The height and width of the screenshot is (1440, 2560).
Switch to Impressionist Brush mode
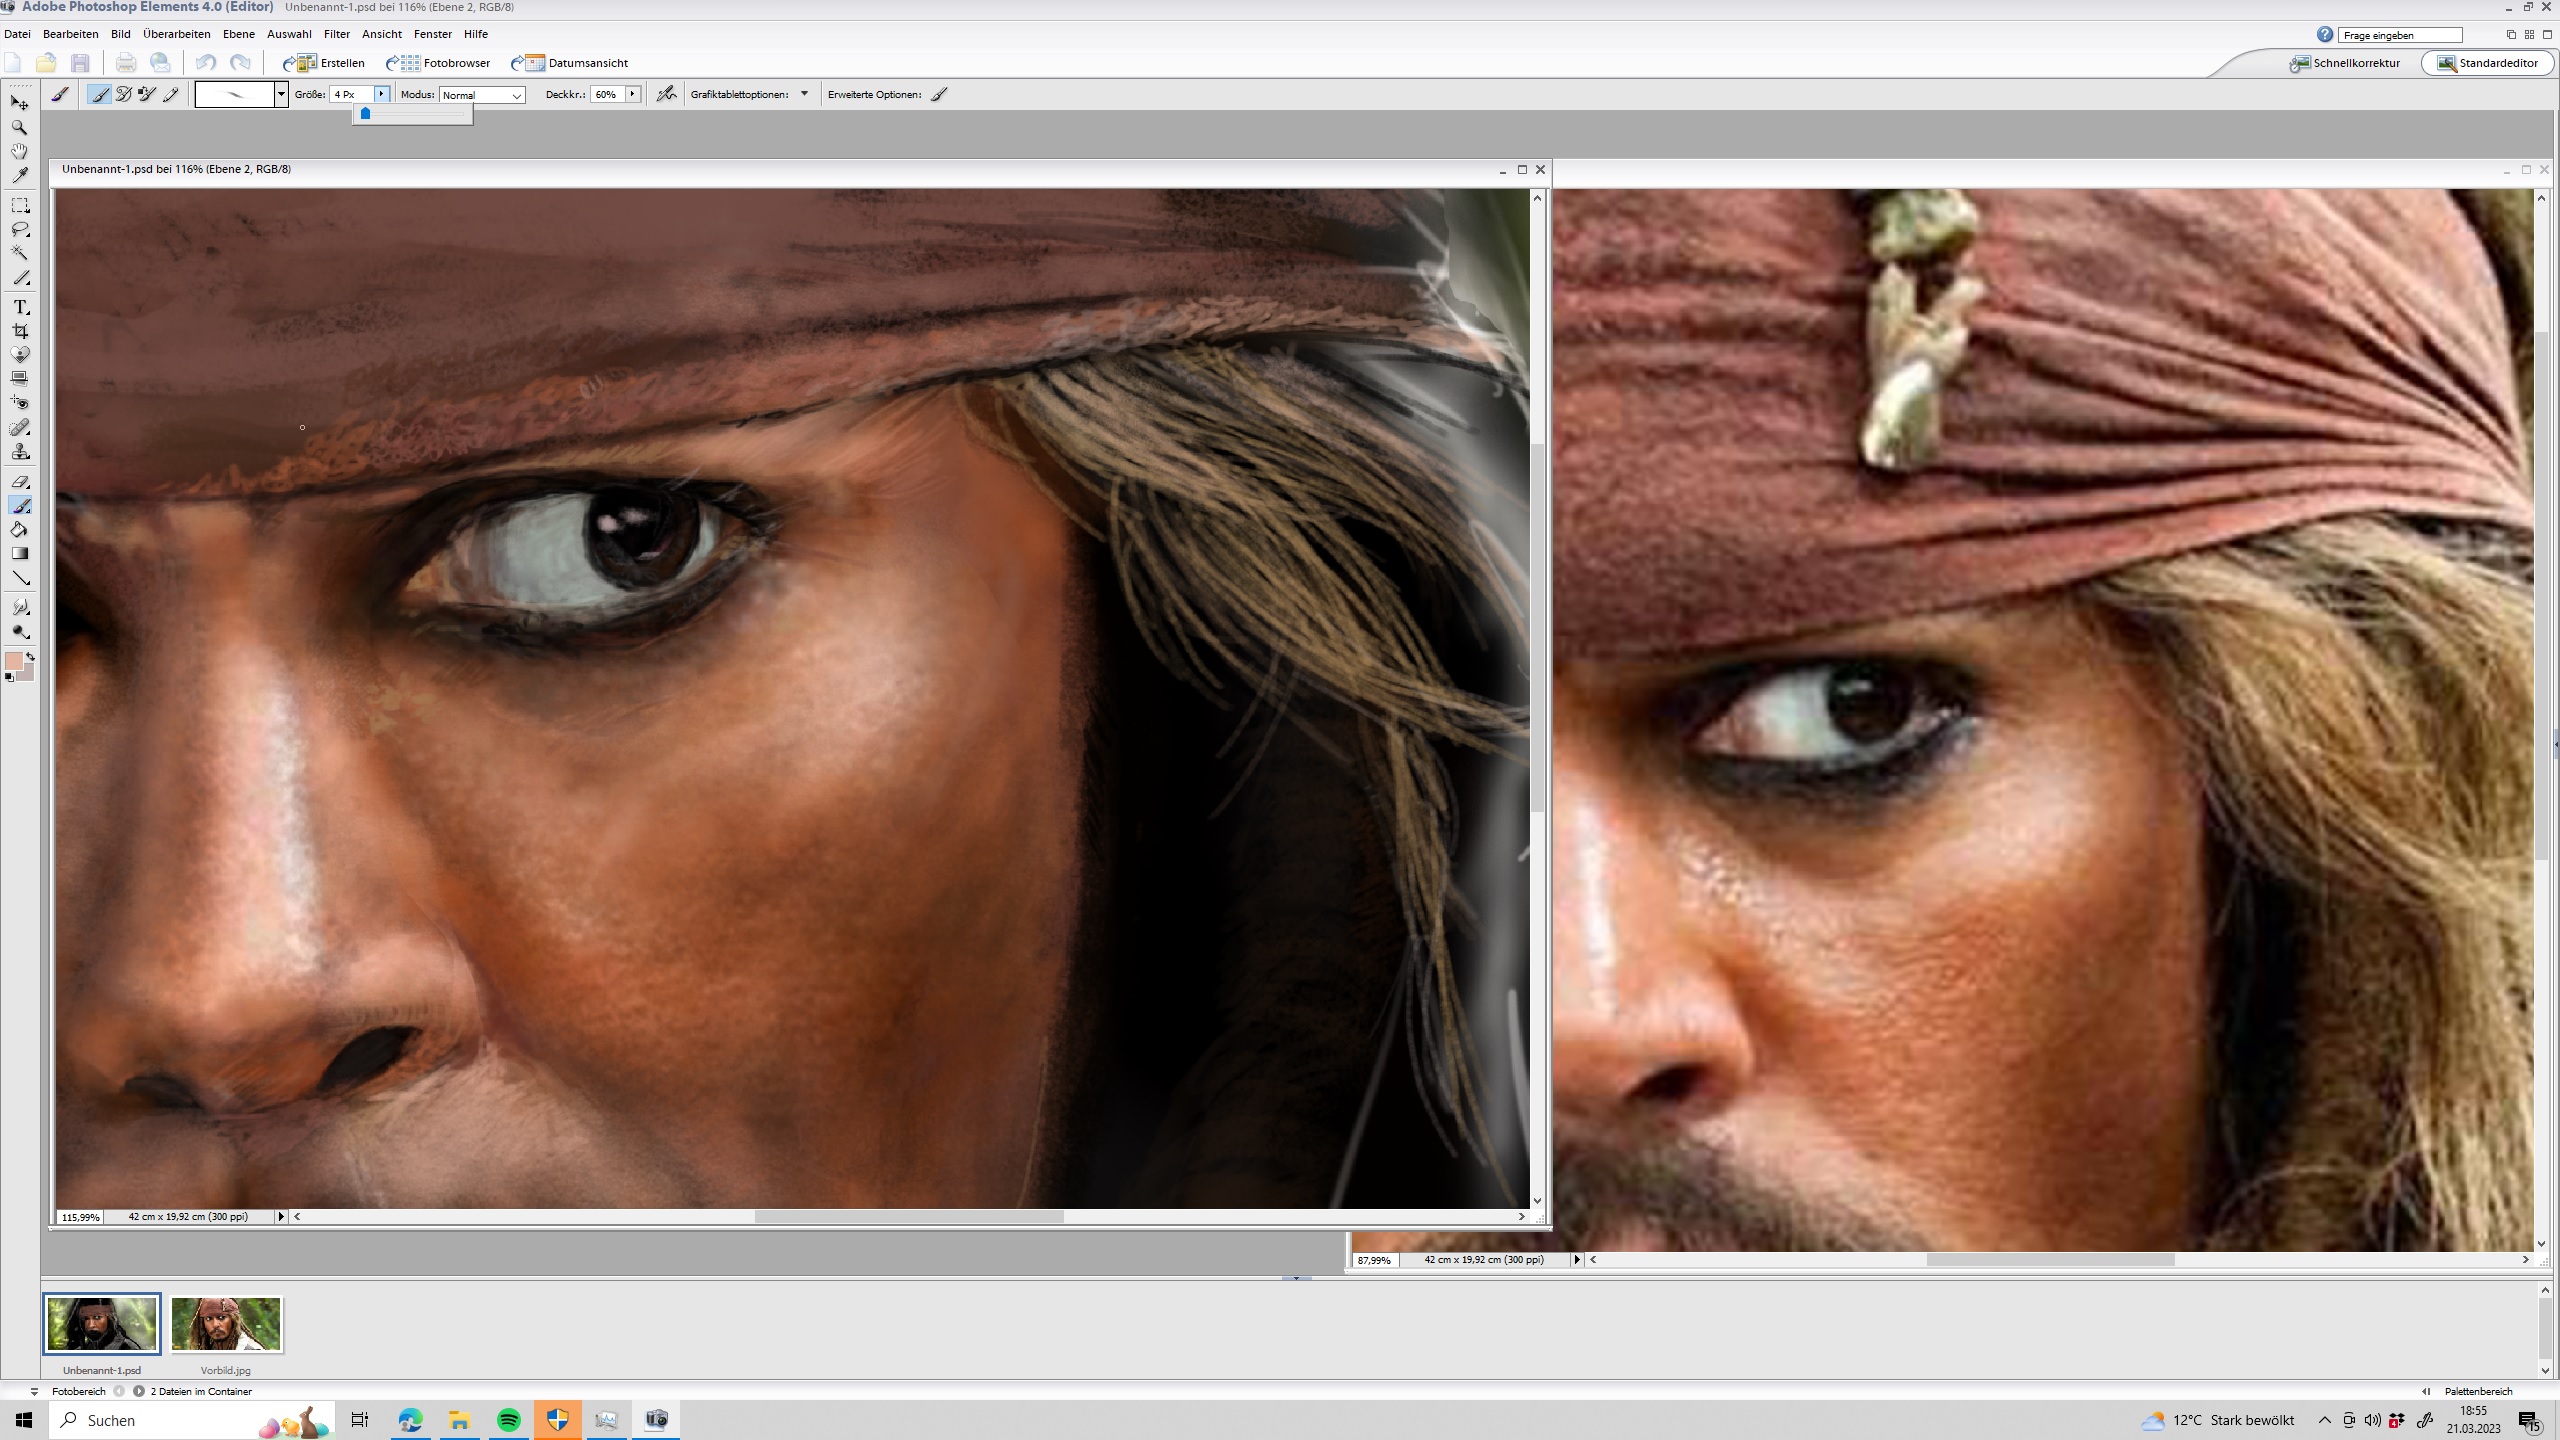click(123, 94)
